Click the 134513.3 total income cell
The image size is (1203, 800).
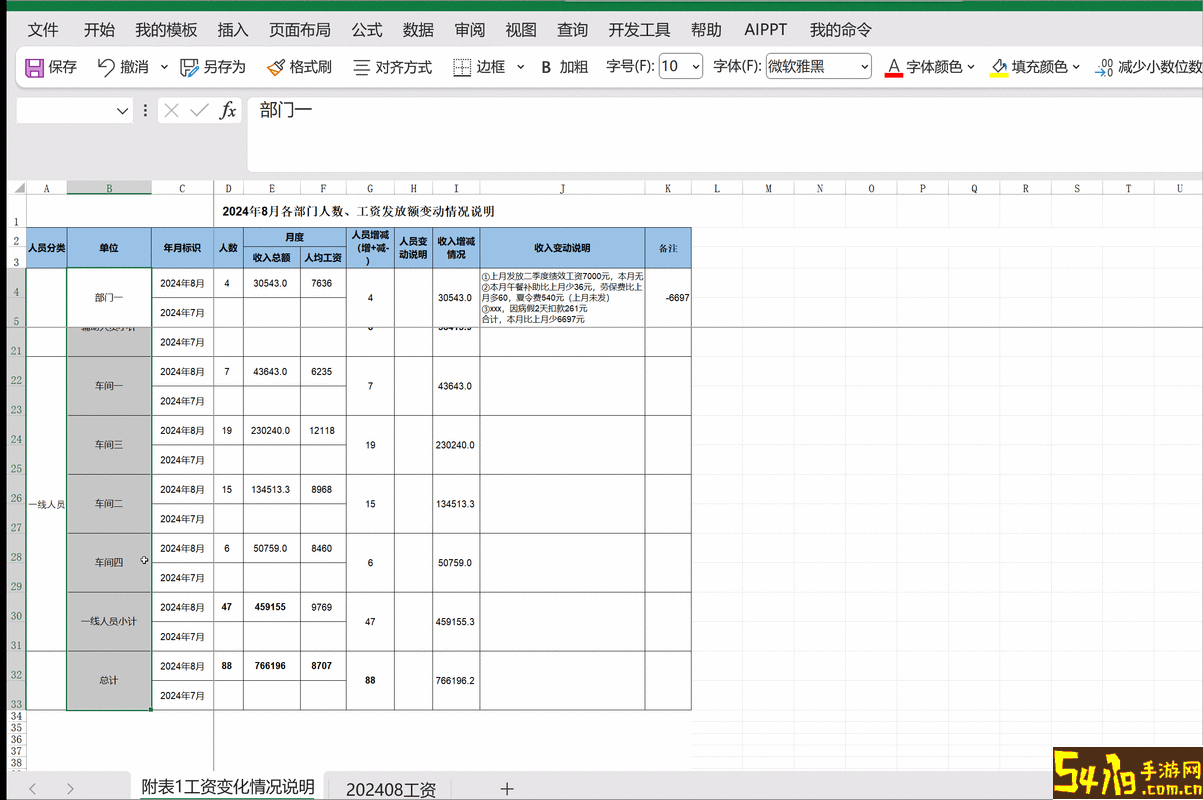coord(271,490)
